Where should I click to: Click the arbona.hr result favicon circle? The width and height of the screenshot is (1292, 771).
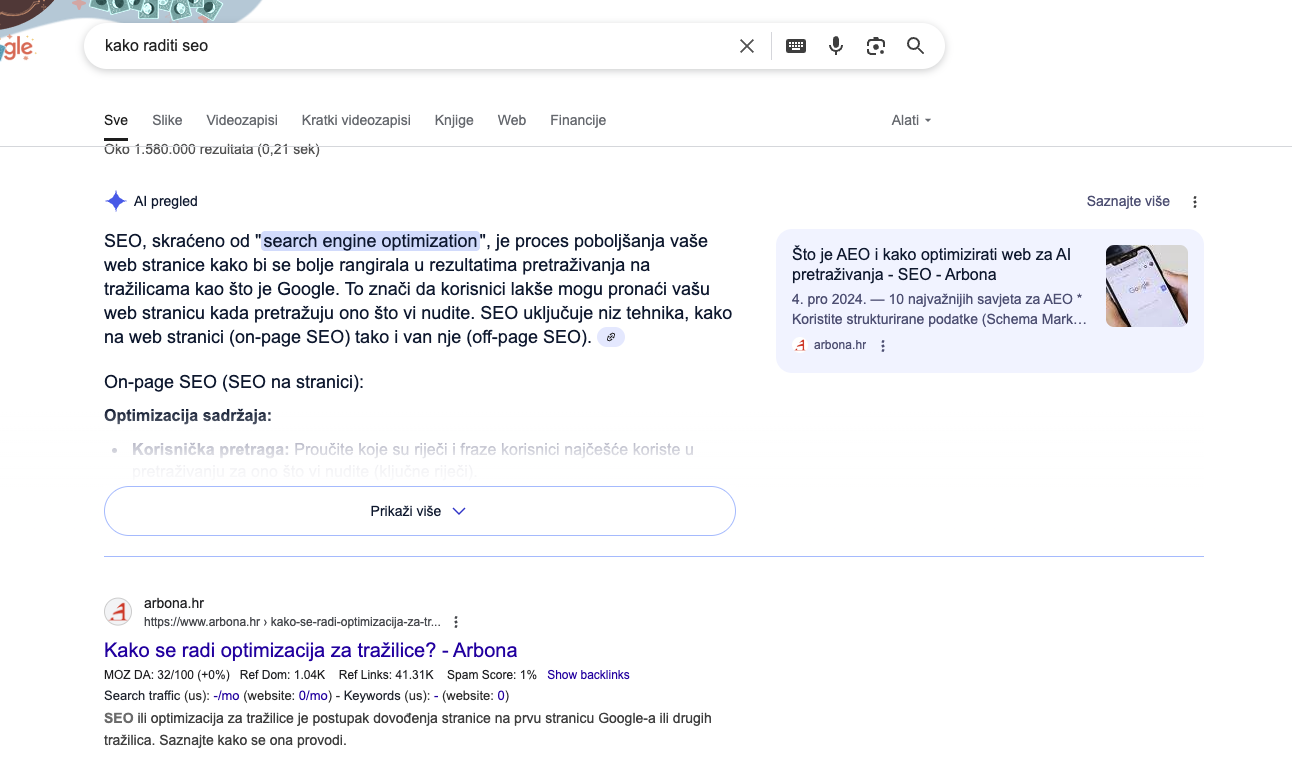[x=118, y=612]
